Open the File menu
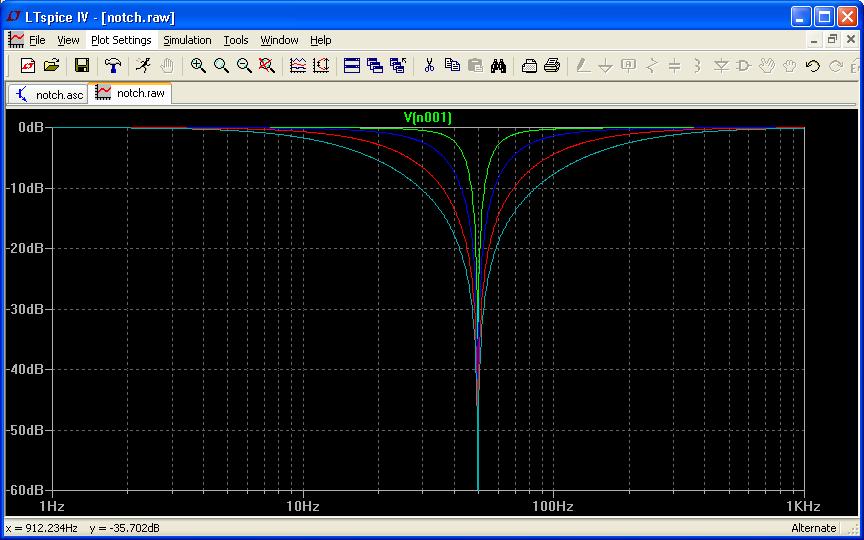The image size is (864, 540). [x=37, y=40]
